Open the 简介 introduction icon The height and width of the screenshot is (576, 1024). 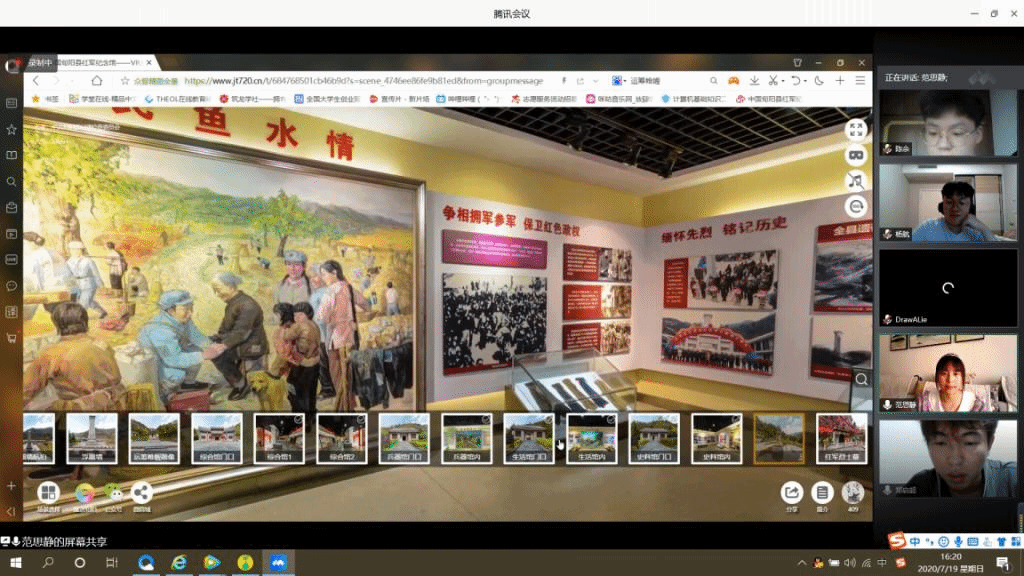[822, 492]
